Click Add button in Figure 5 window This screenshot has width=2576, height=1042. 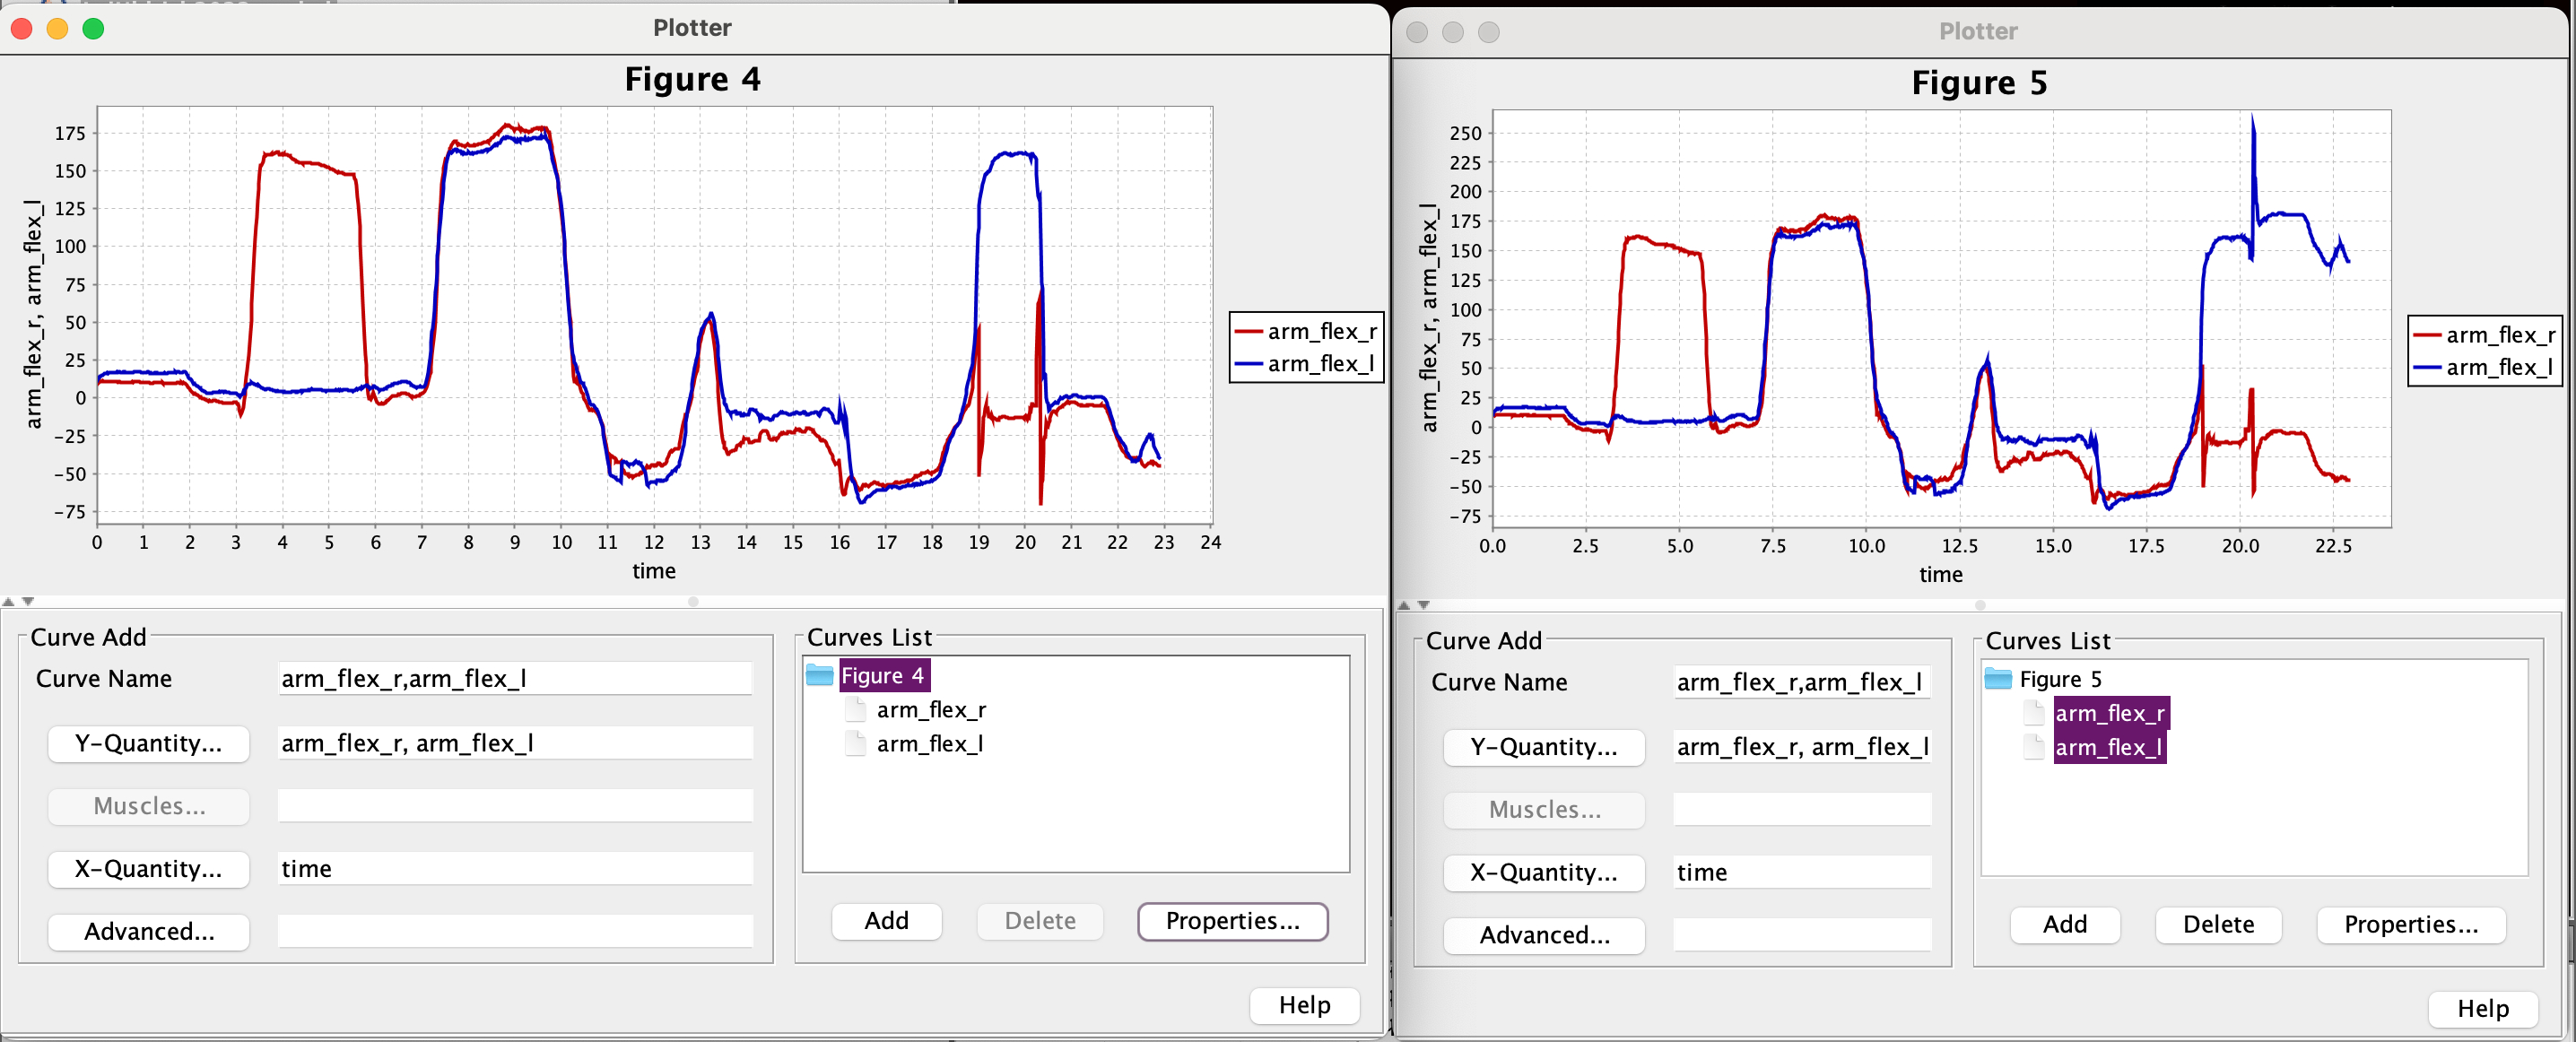[2065, 925]
